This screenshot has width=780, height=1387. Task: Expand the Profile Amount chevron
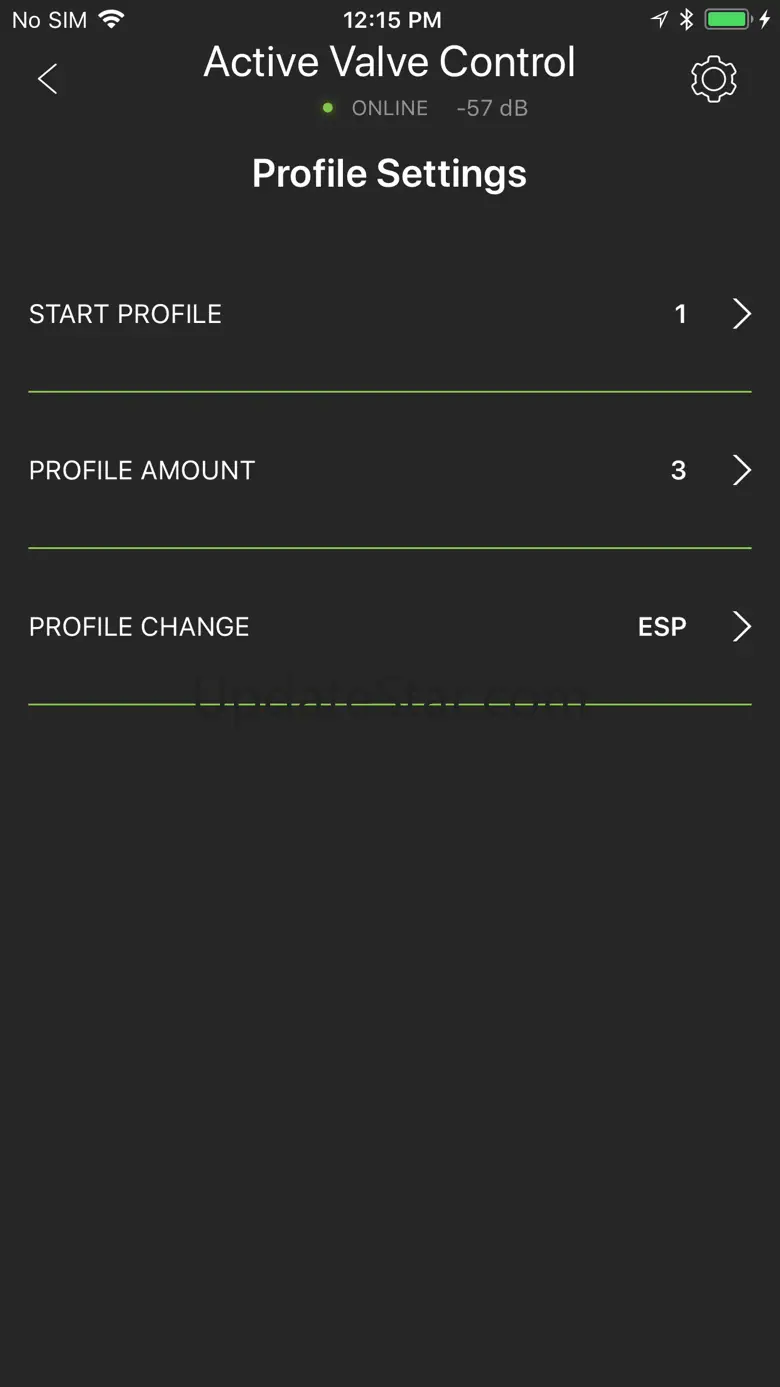[742, 470]
